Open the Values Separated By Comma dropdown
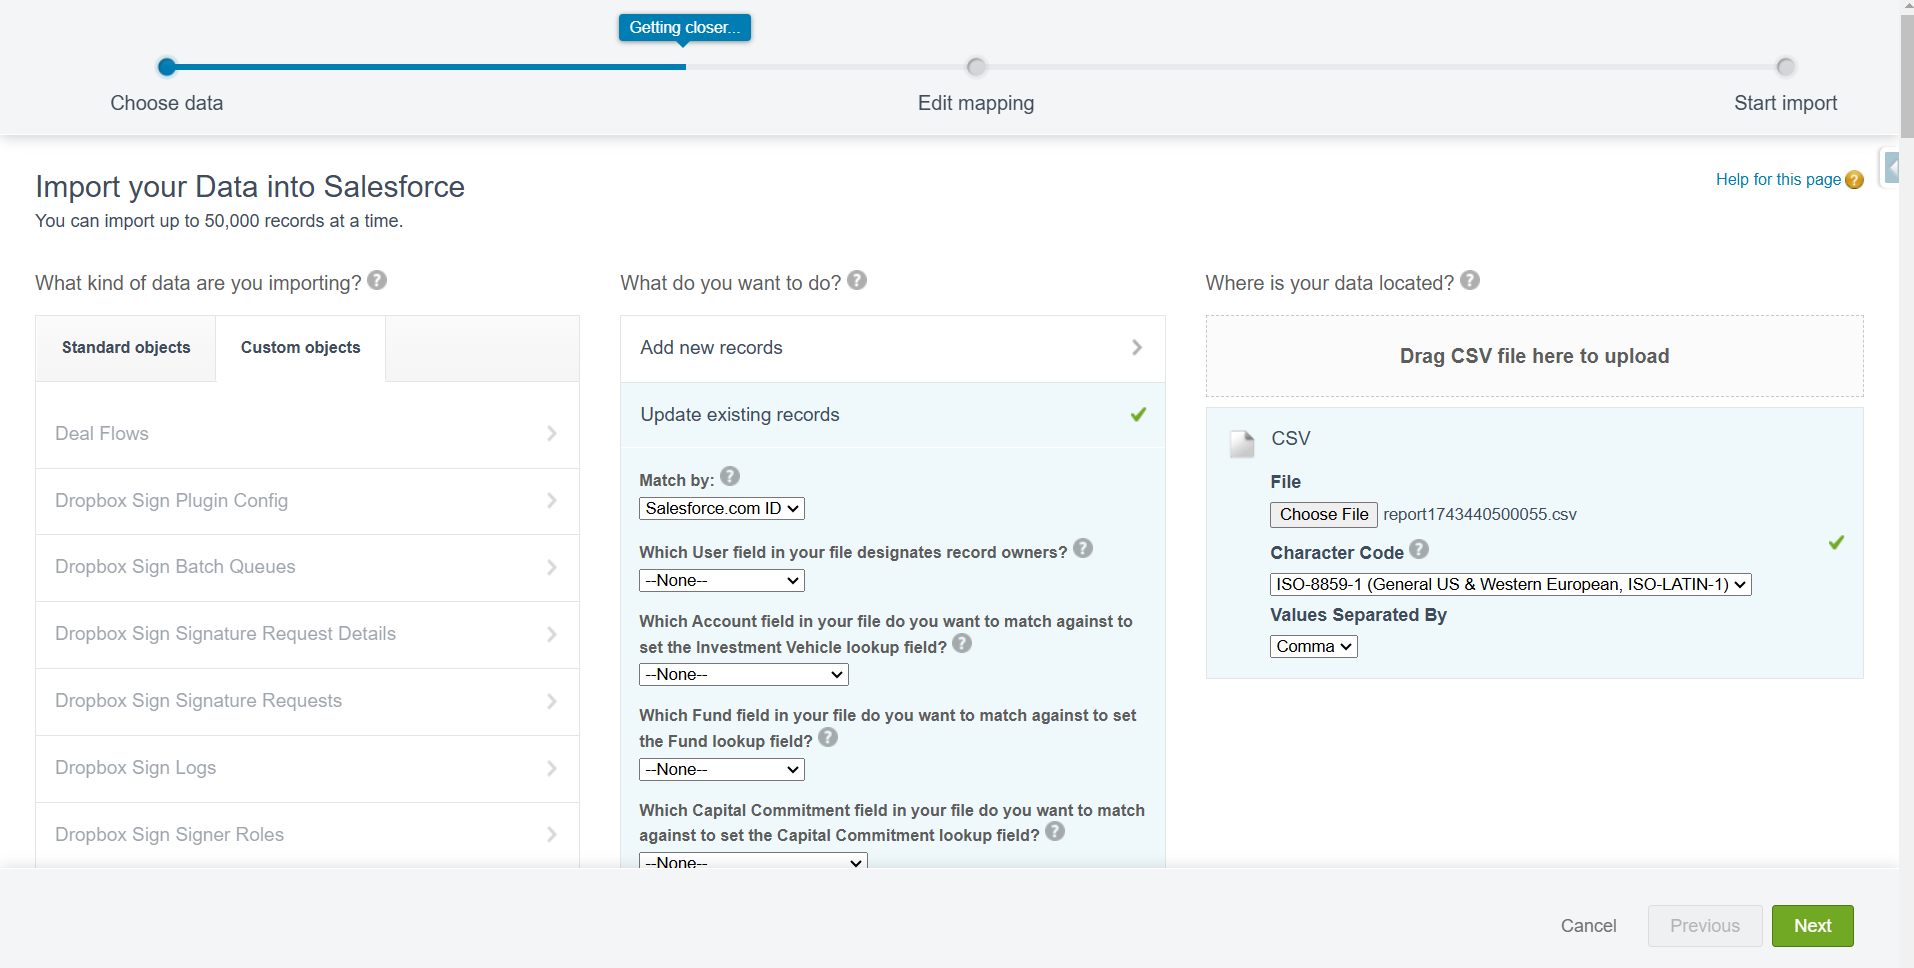Screen dimensions: 1914x968 click(1314, 646)
